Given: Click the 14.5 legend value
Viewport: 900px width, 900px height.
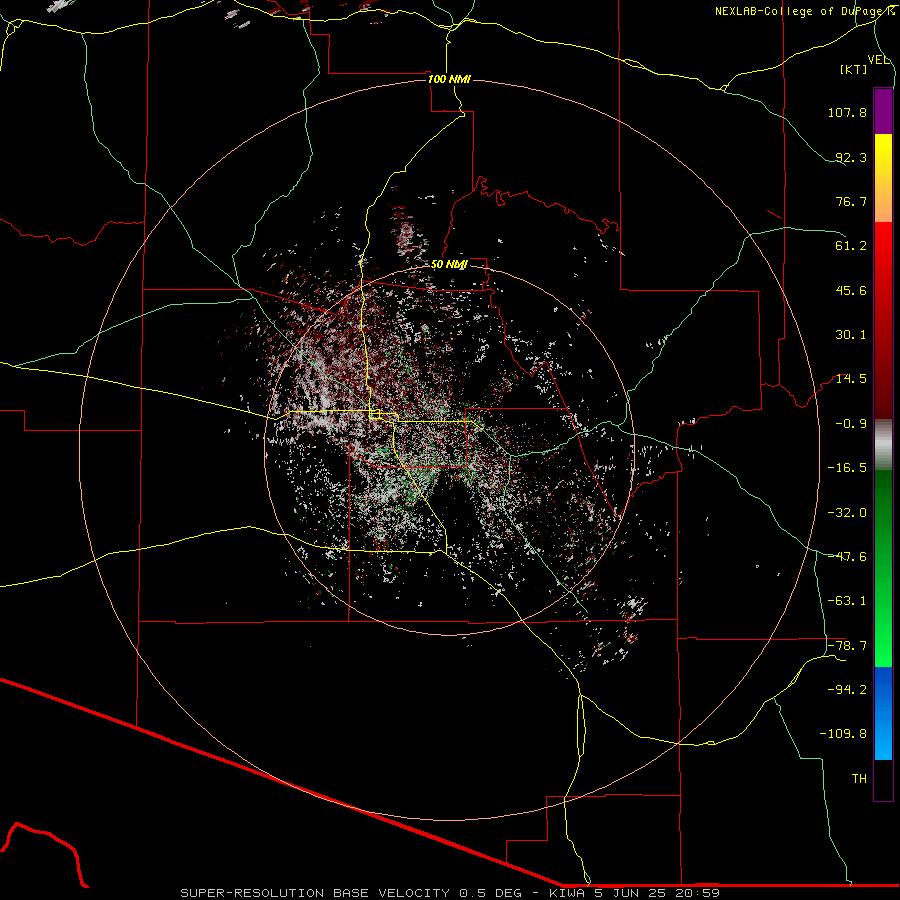Looking at the screenshot, I should click(851, 379).
